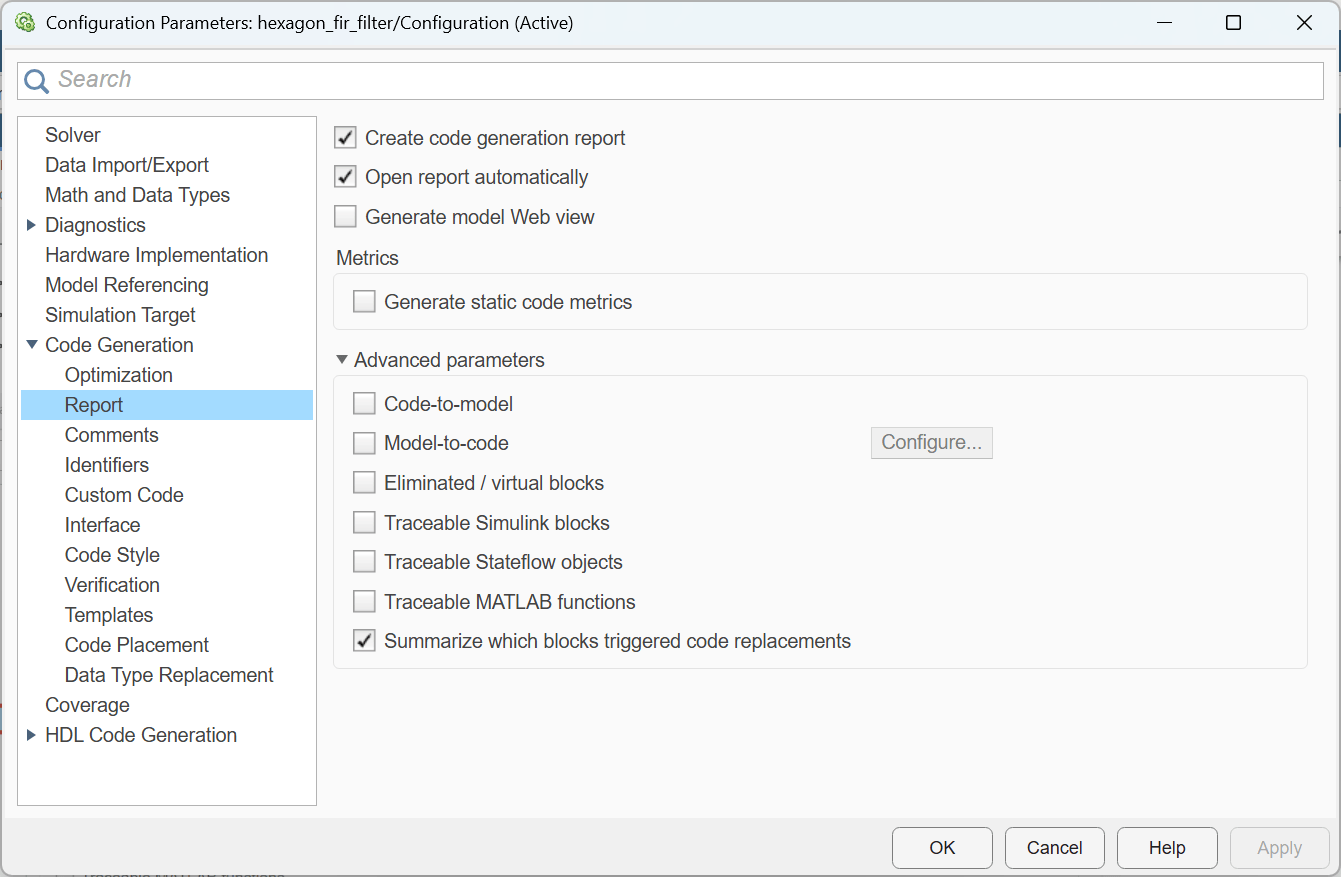Click the Apply button
This screenshot has width=1341, height=877.
(x=1280, y=848)
